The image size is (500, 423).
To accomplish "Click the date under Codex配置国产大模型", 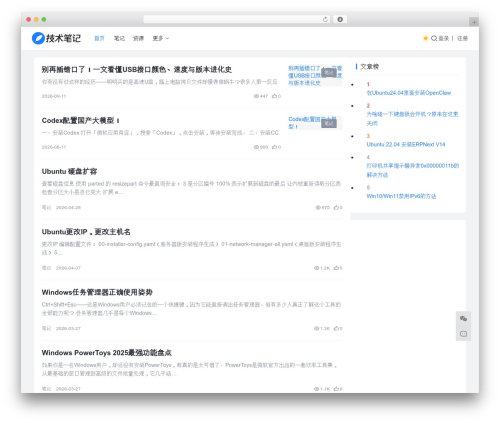I will coord(54,147).
